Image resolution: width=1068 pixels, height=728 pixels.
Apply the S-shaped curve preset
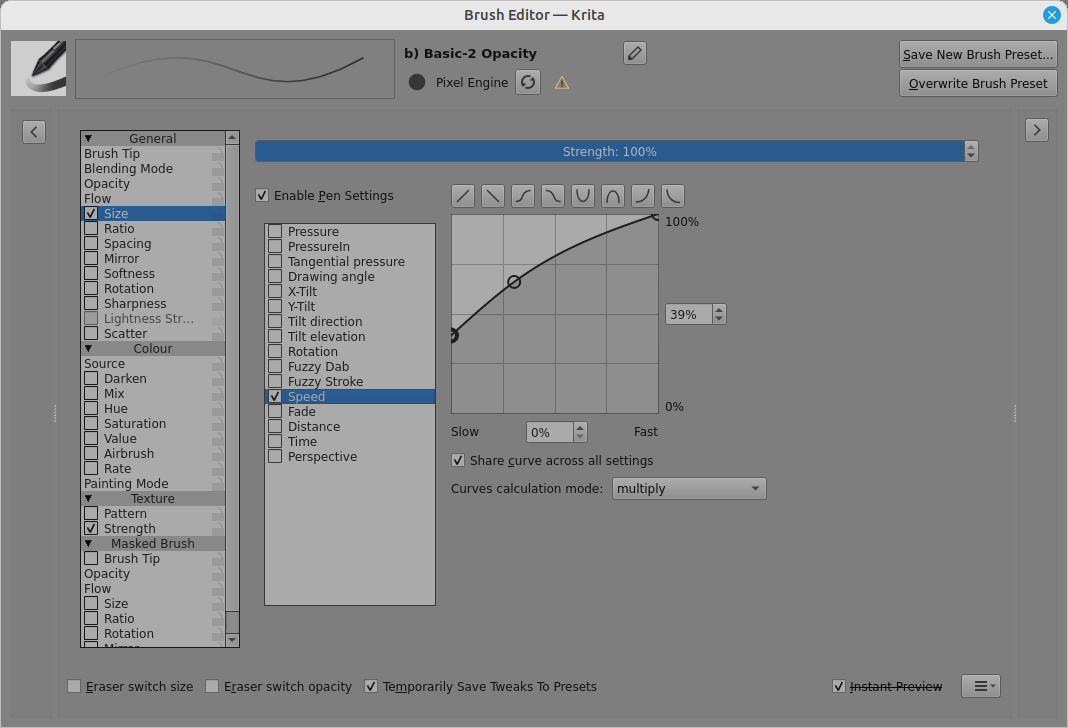[x=523, y=196]
